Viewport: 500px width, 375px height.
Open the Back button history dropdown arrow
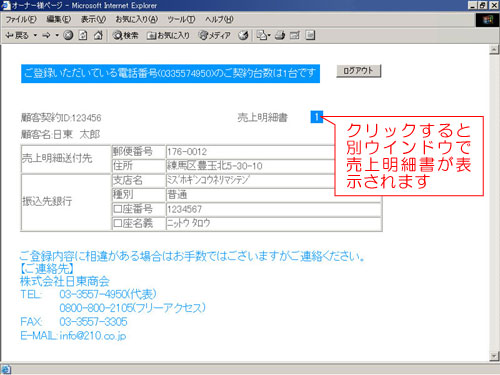click(35, 35)
